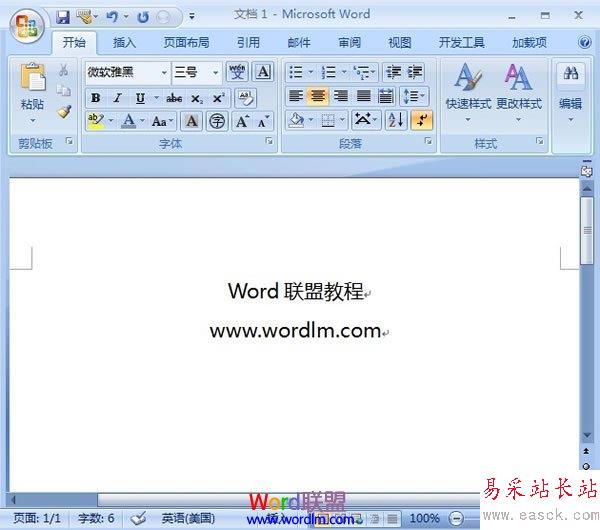Apply strikethrough abc formatting
This screenshot has width=600, height=530.
(x=174, y=98)
